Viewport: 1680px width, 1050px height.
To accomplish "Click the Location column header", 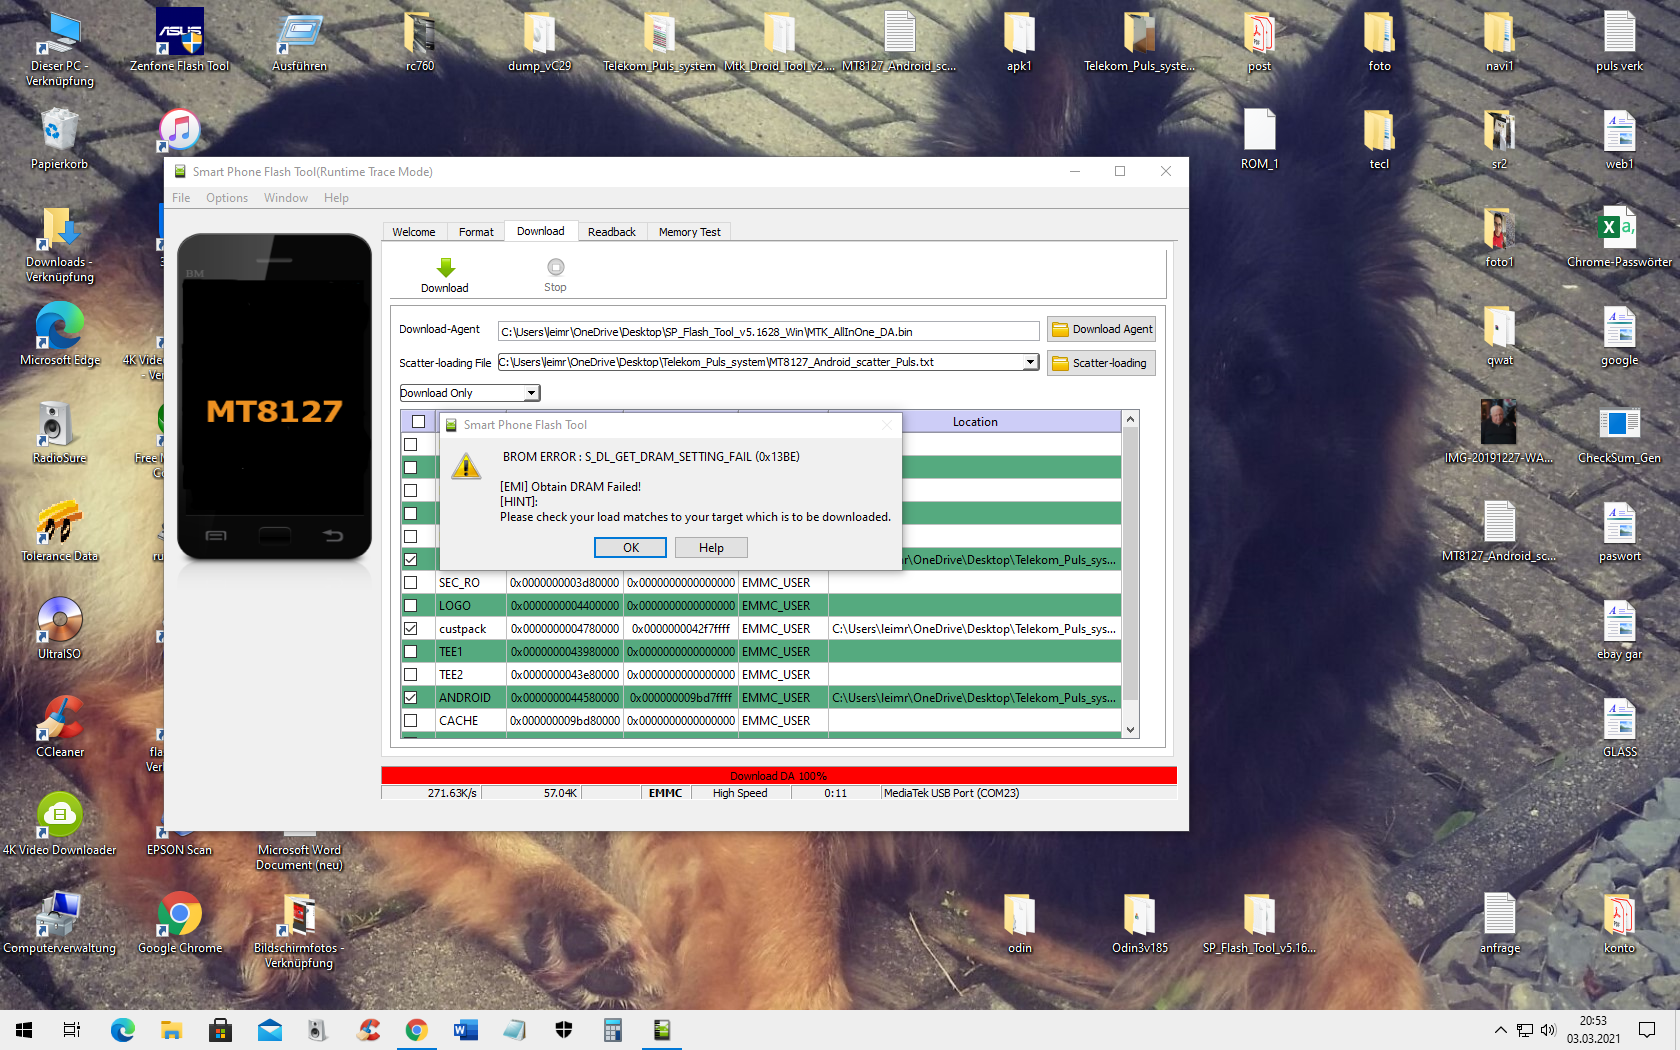I will pos(975,422).
